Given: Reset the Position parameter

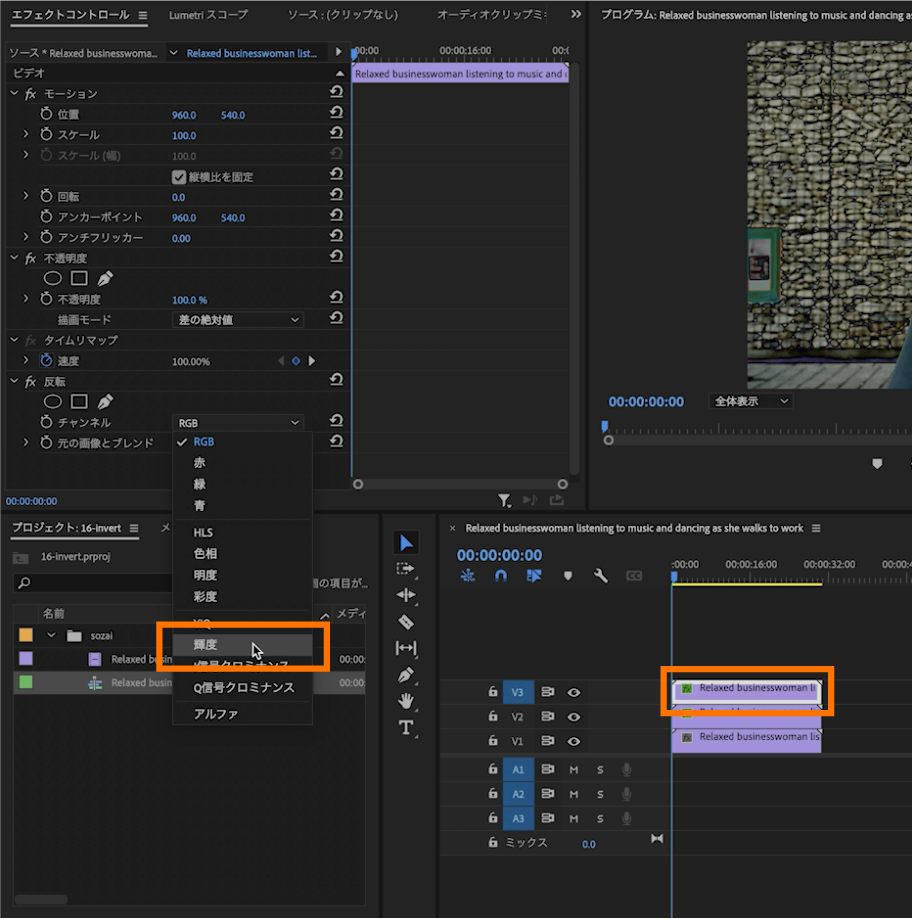Looking at the screenshot, I should point(336,114).
